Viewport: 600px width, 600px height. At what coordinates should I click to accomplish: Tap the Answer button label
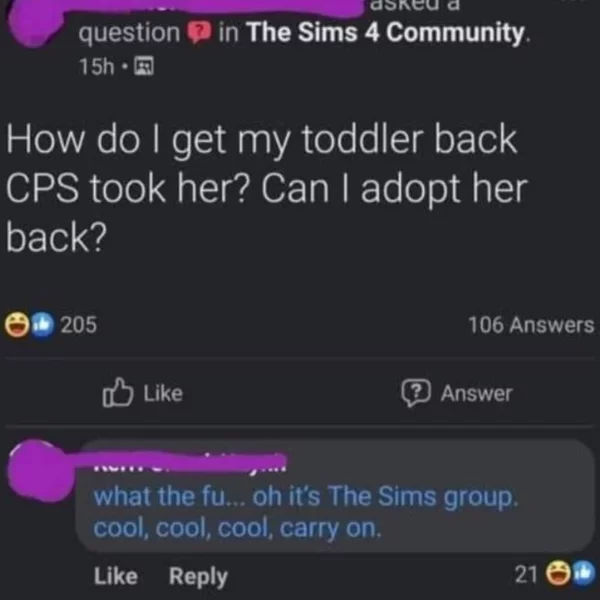pyautogui.click(x=476, y=393)
